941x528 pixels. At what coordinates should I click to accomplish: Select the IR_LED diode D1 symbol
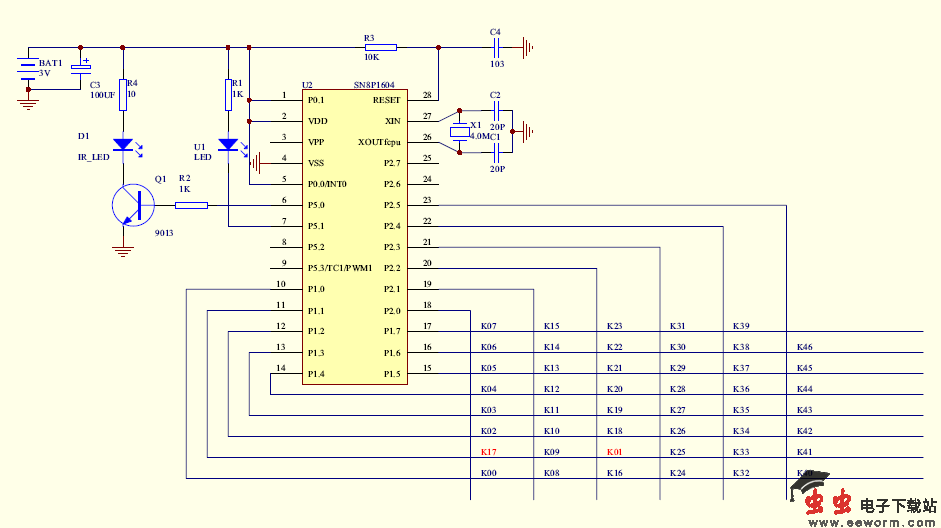coord(123,145)
